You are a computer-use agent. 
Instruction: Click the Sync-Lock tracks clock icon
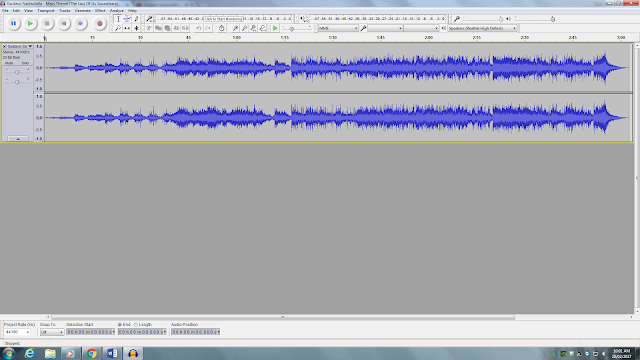[221, 28]
